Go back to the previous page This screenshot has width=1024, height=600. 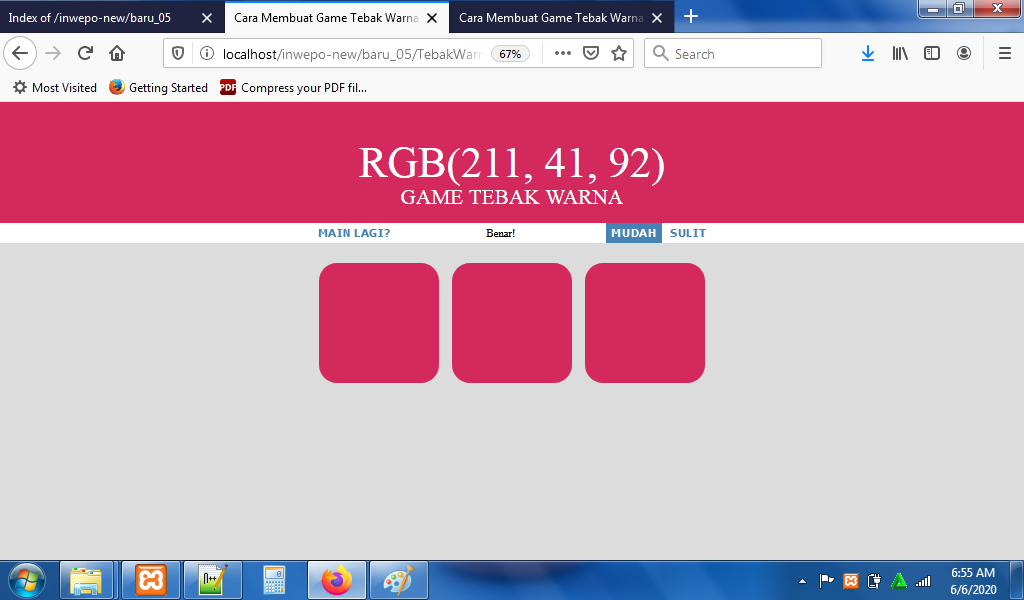20,54
